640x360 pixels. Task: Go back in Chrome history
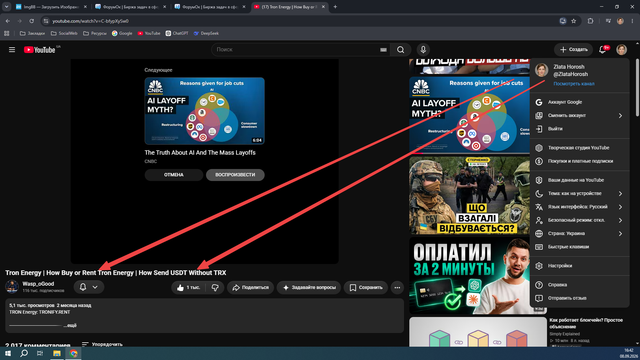click(8, 21)
